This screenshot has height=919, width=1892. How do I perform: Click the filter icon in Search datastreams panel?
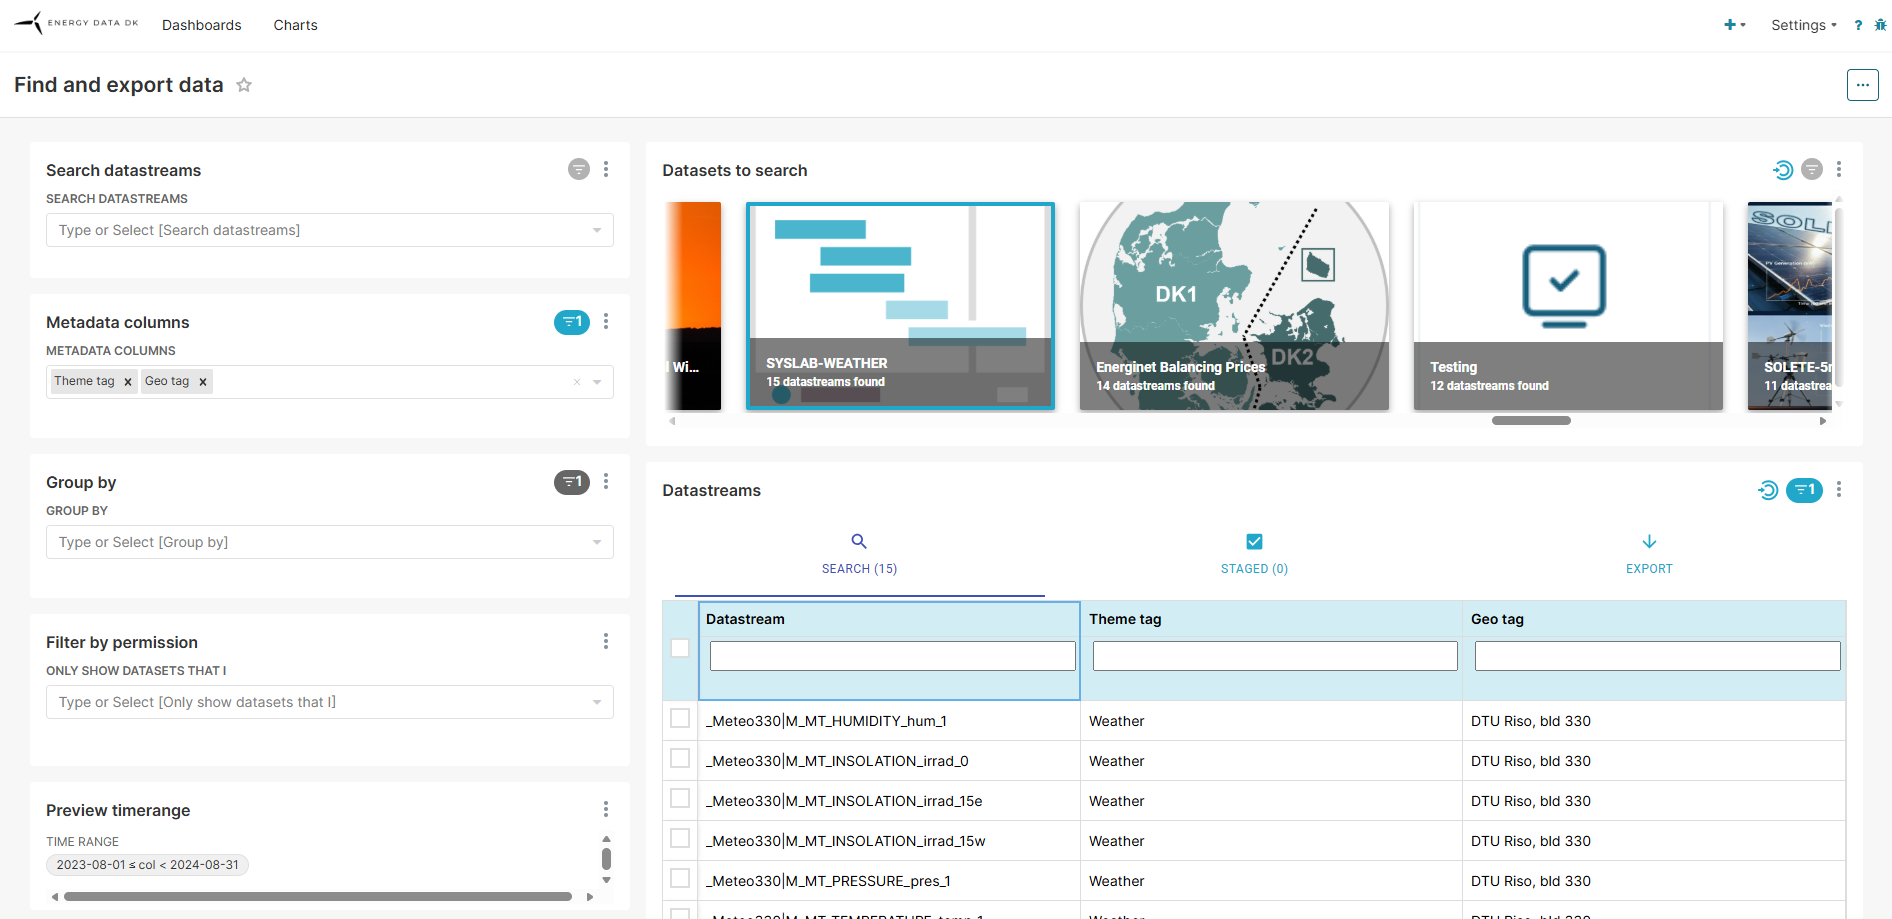[579, 170]
